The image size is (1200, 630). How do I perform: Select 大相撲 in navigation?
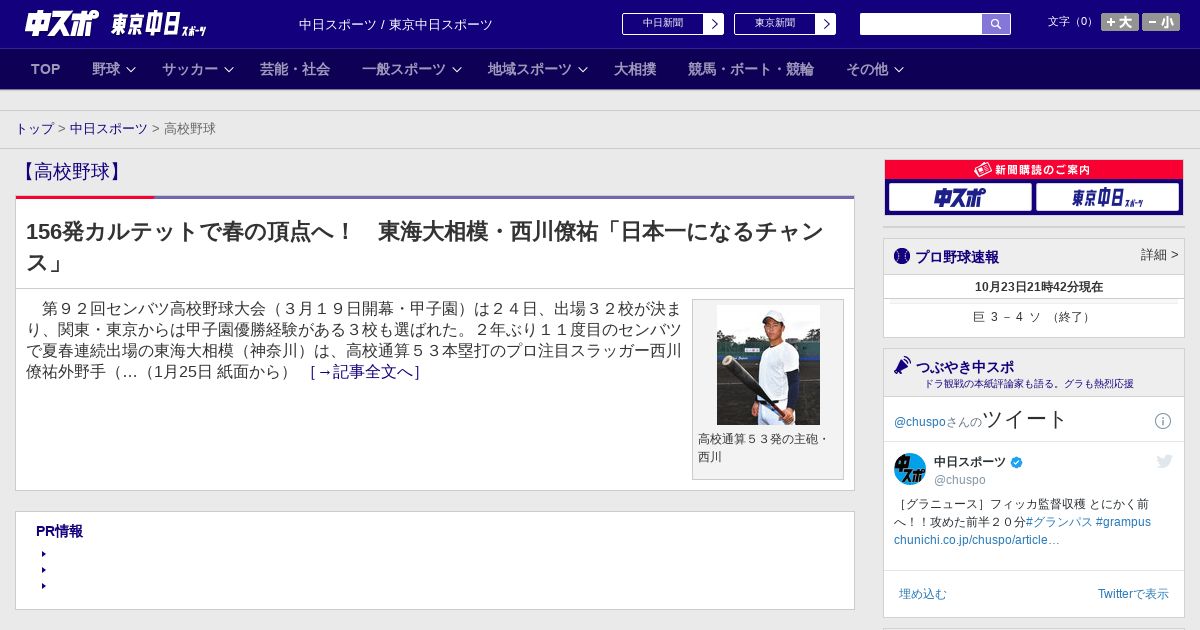635,69
